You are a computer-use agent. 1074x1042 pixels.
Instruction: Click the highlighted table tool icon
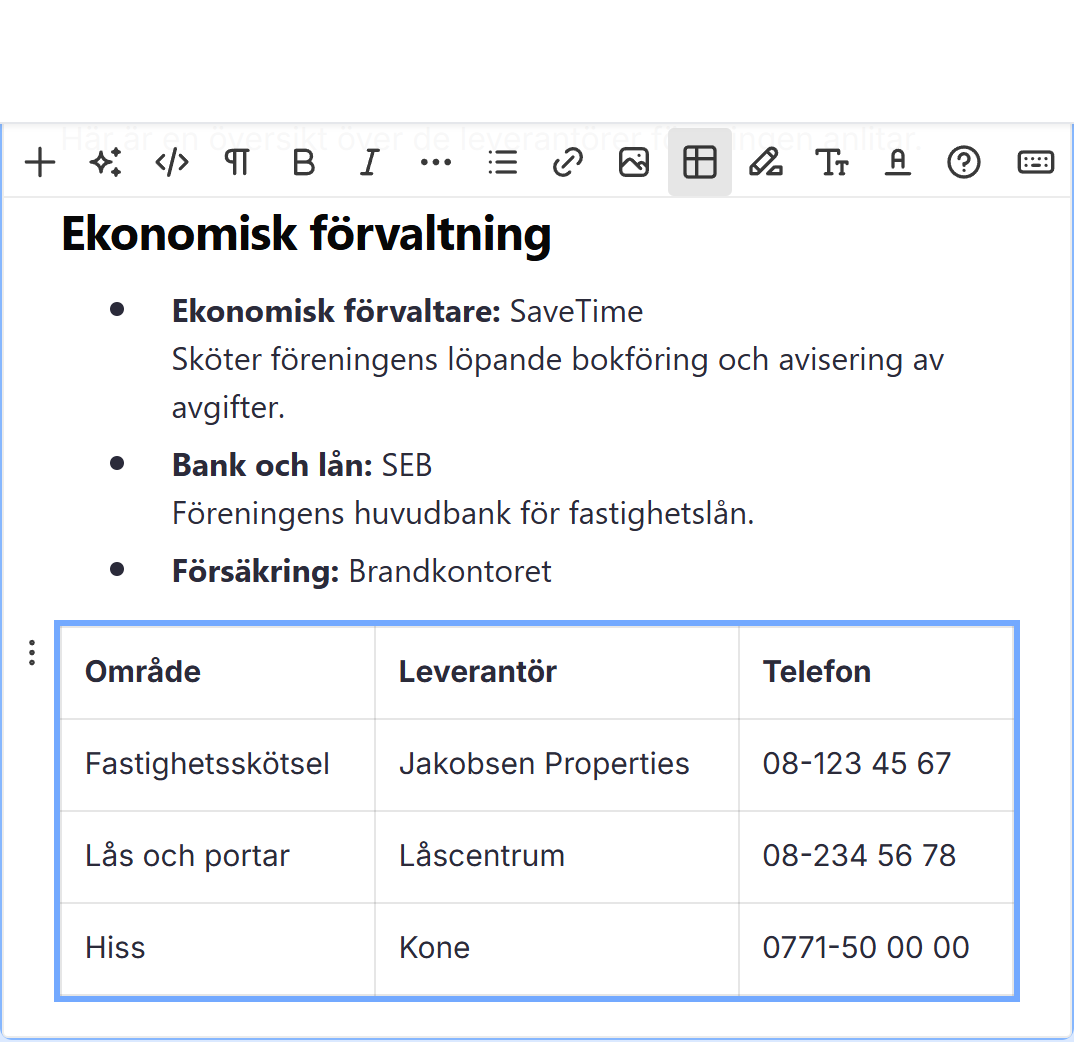click(699, 162)
